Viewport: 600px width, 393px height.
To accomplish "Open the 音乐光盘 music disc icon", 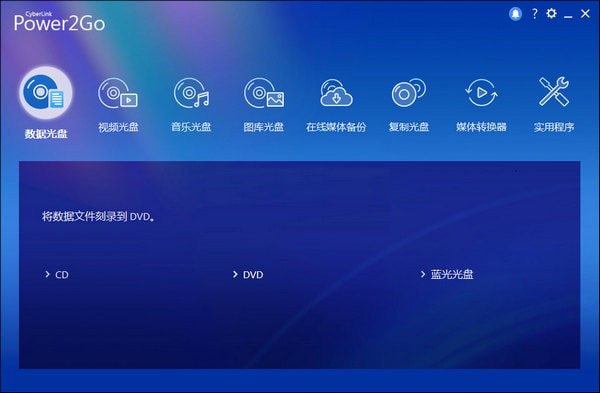I will (x=191, y=93).
